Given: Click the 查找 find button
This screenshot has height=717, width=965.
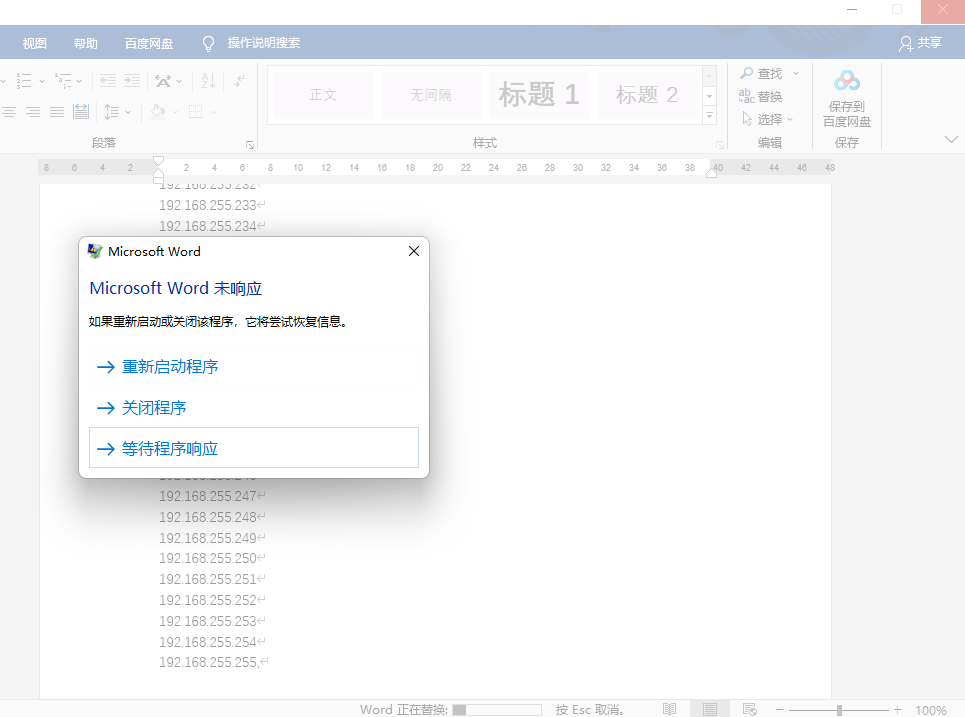Looking at the screenshot, I should click(761, 74).
